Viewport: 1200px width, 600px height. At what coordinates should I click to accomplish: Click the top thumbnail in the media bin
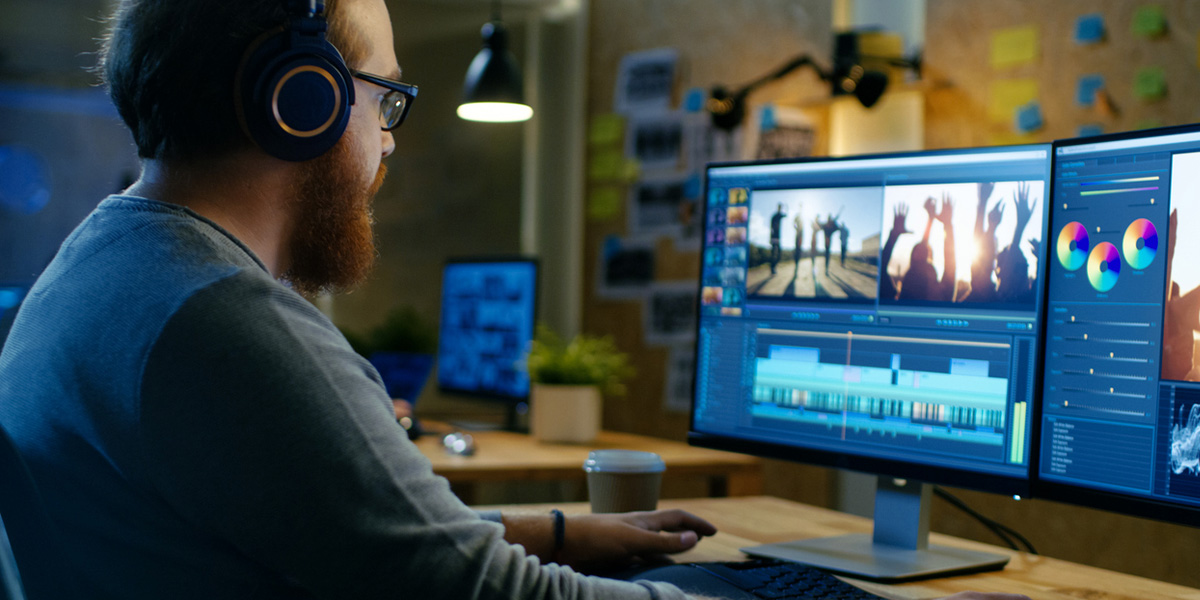tap(715, 196)
